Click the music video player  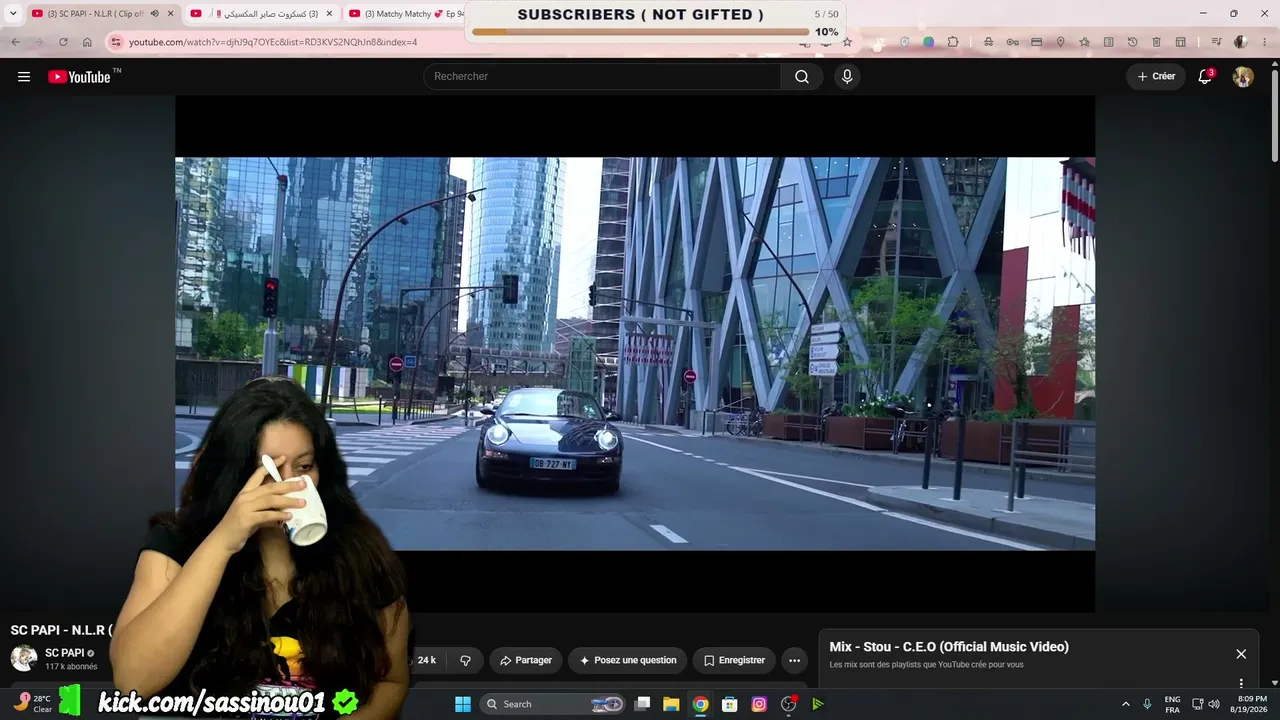pos(635,353)
